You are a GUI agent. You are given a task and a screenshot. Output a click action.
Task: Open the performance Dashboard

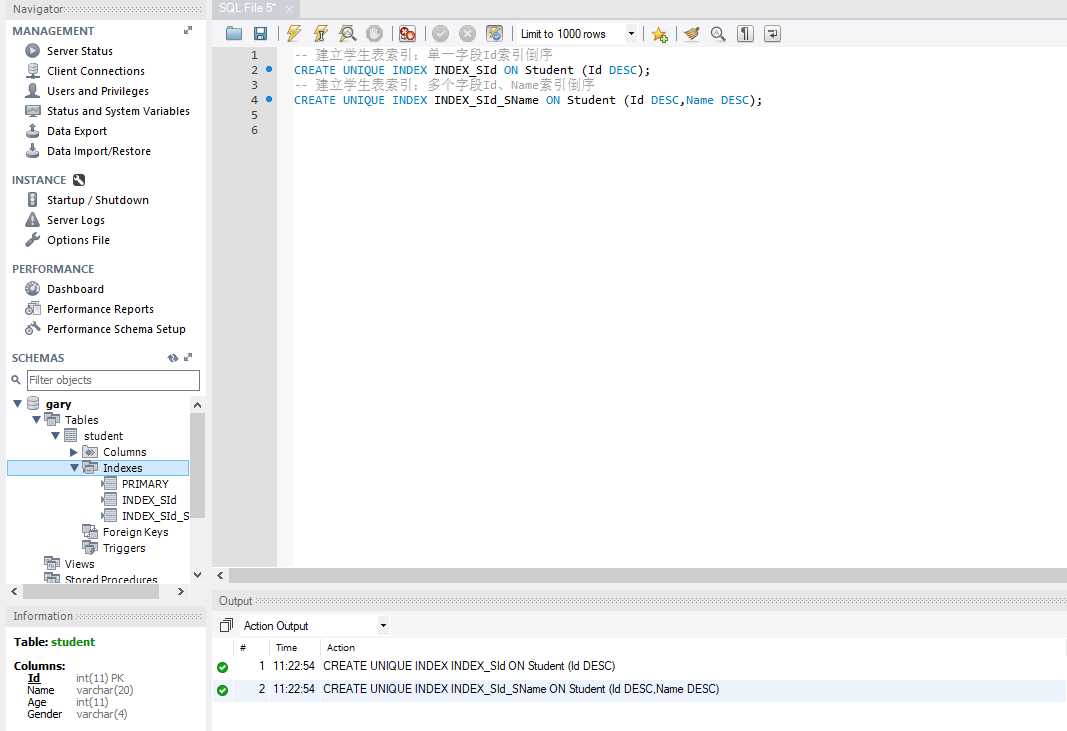pos(75,289)
